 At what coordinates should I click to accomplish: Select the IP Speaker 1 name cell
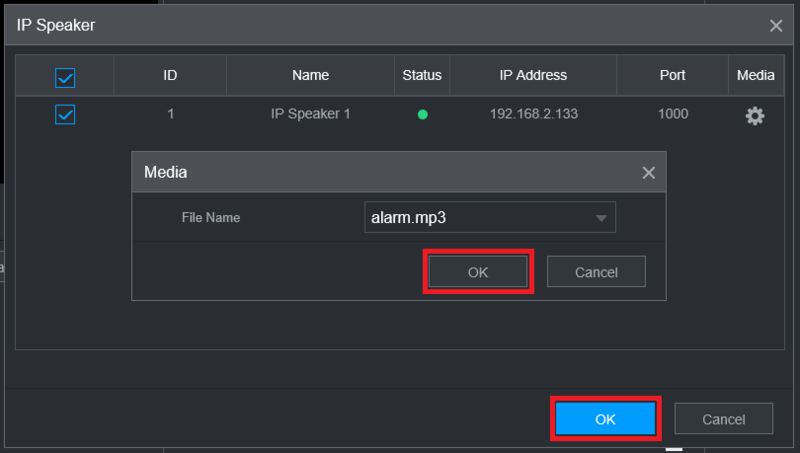tap(310, 114)
